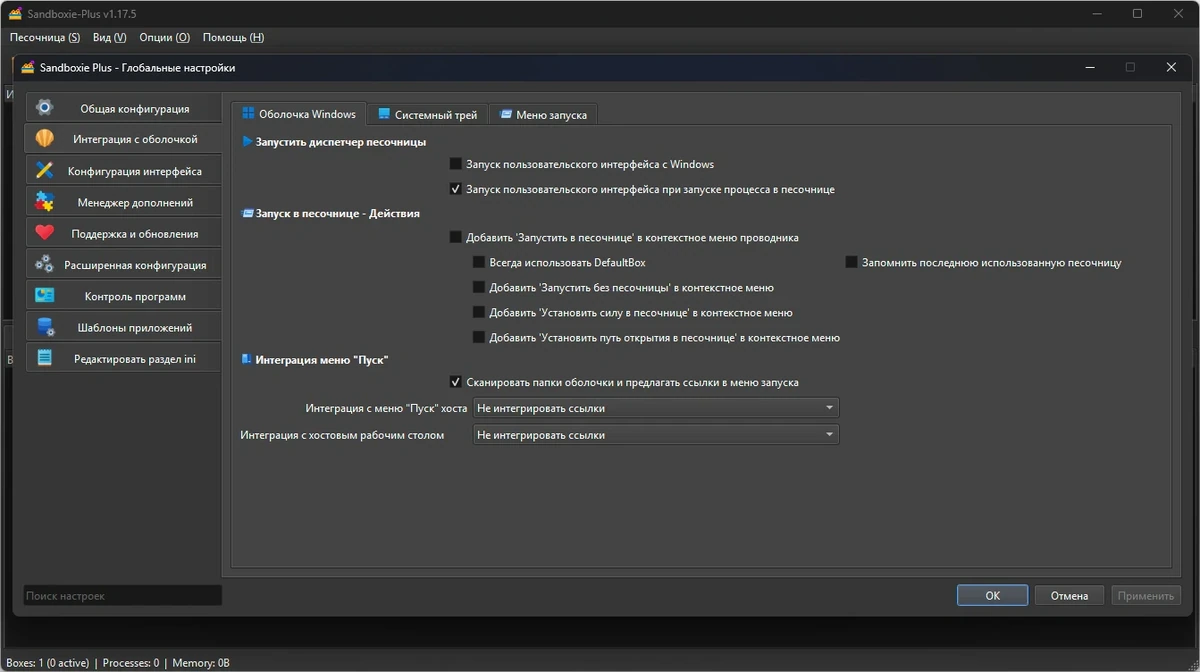Viewport: 1200px width, 672px height.
Task: Click the pencil-ruler icon beside Конфигурация интерфейса
Action: [44, 171]
